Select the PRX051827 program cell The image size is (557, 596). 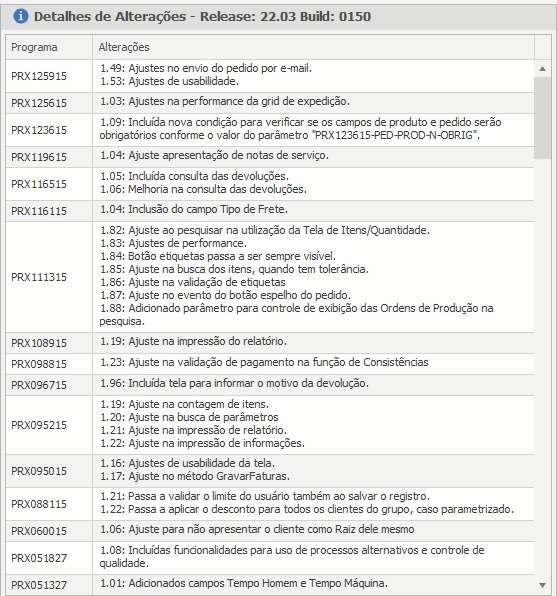pos(49,558)
